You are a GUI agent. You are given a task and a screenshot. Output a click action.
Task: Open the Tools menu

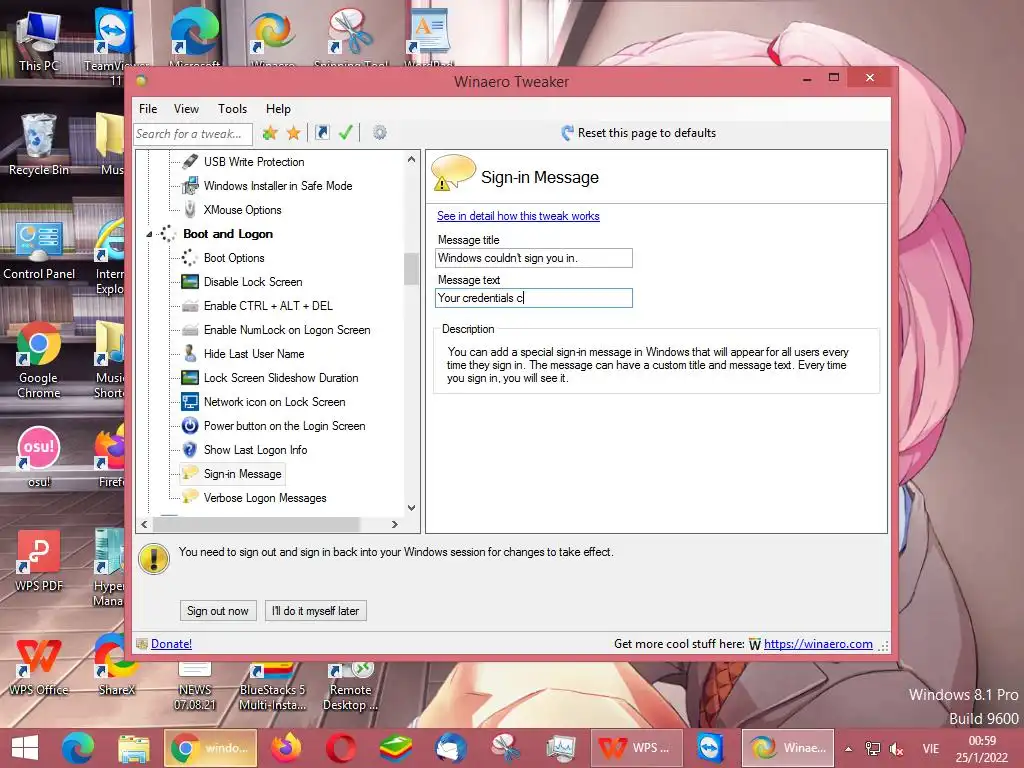(232, 109)
